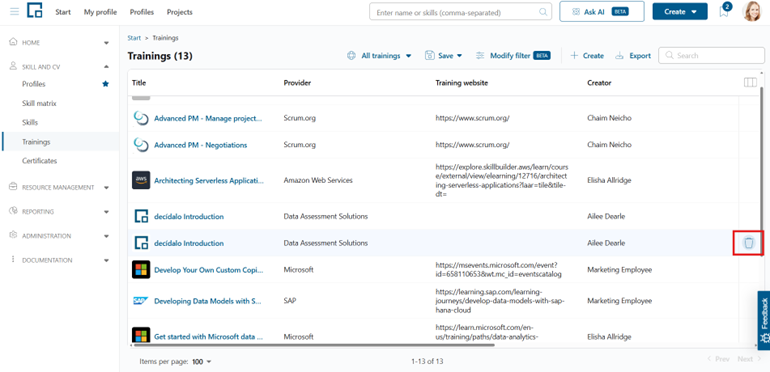Select Trainings in the sidebar
The height and width of the screenshot is (372, 770).
click(60, 142)
